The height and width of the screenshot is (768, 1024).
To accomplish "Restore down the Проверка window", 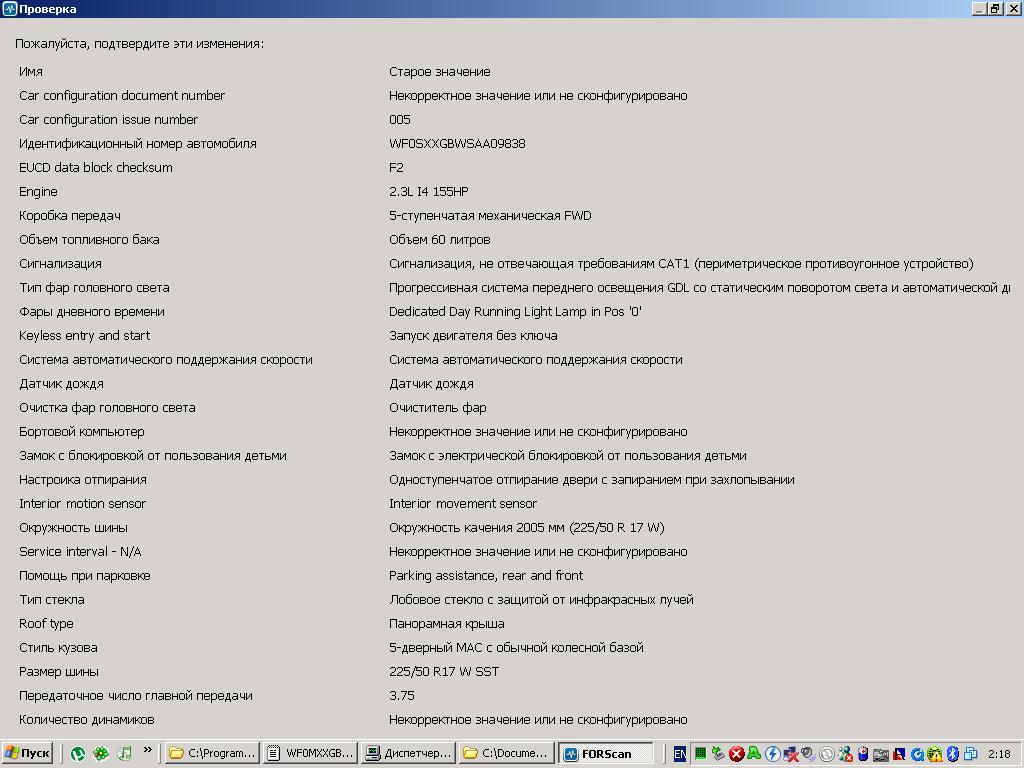I will (995, 9).
